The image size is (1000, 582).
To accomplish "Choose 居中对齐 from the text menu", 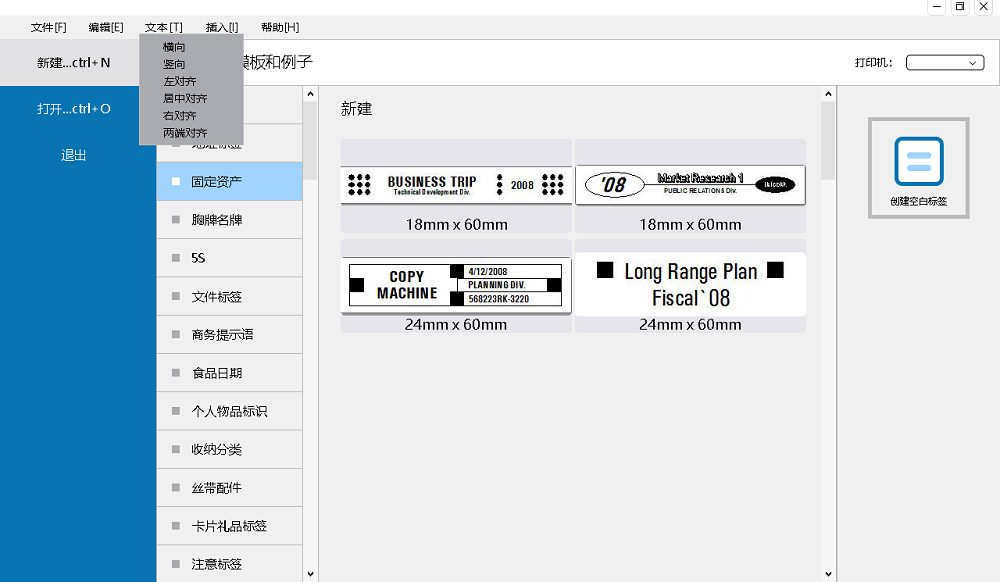I will tap(185, 99).
